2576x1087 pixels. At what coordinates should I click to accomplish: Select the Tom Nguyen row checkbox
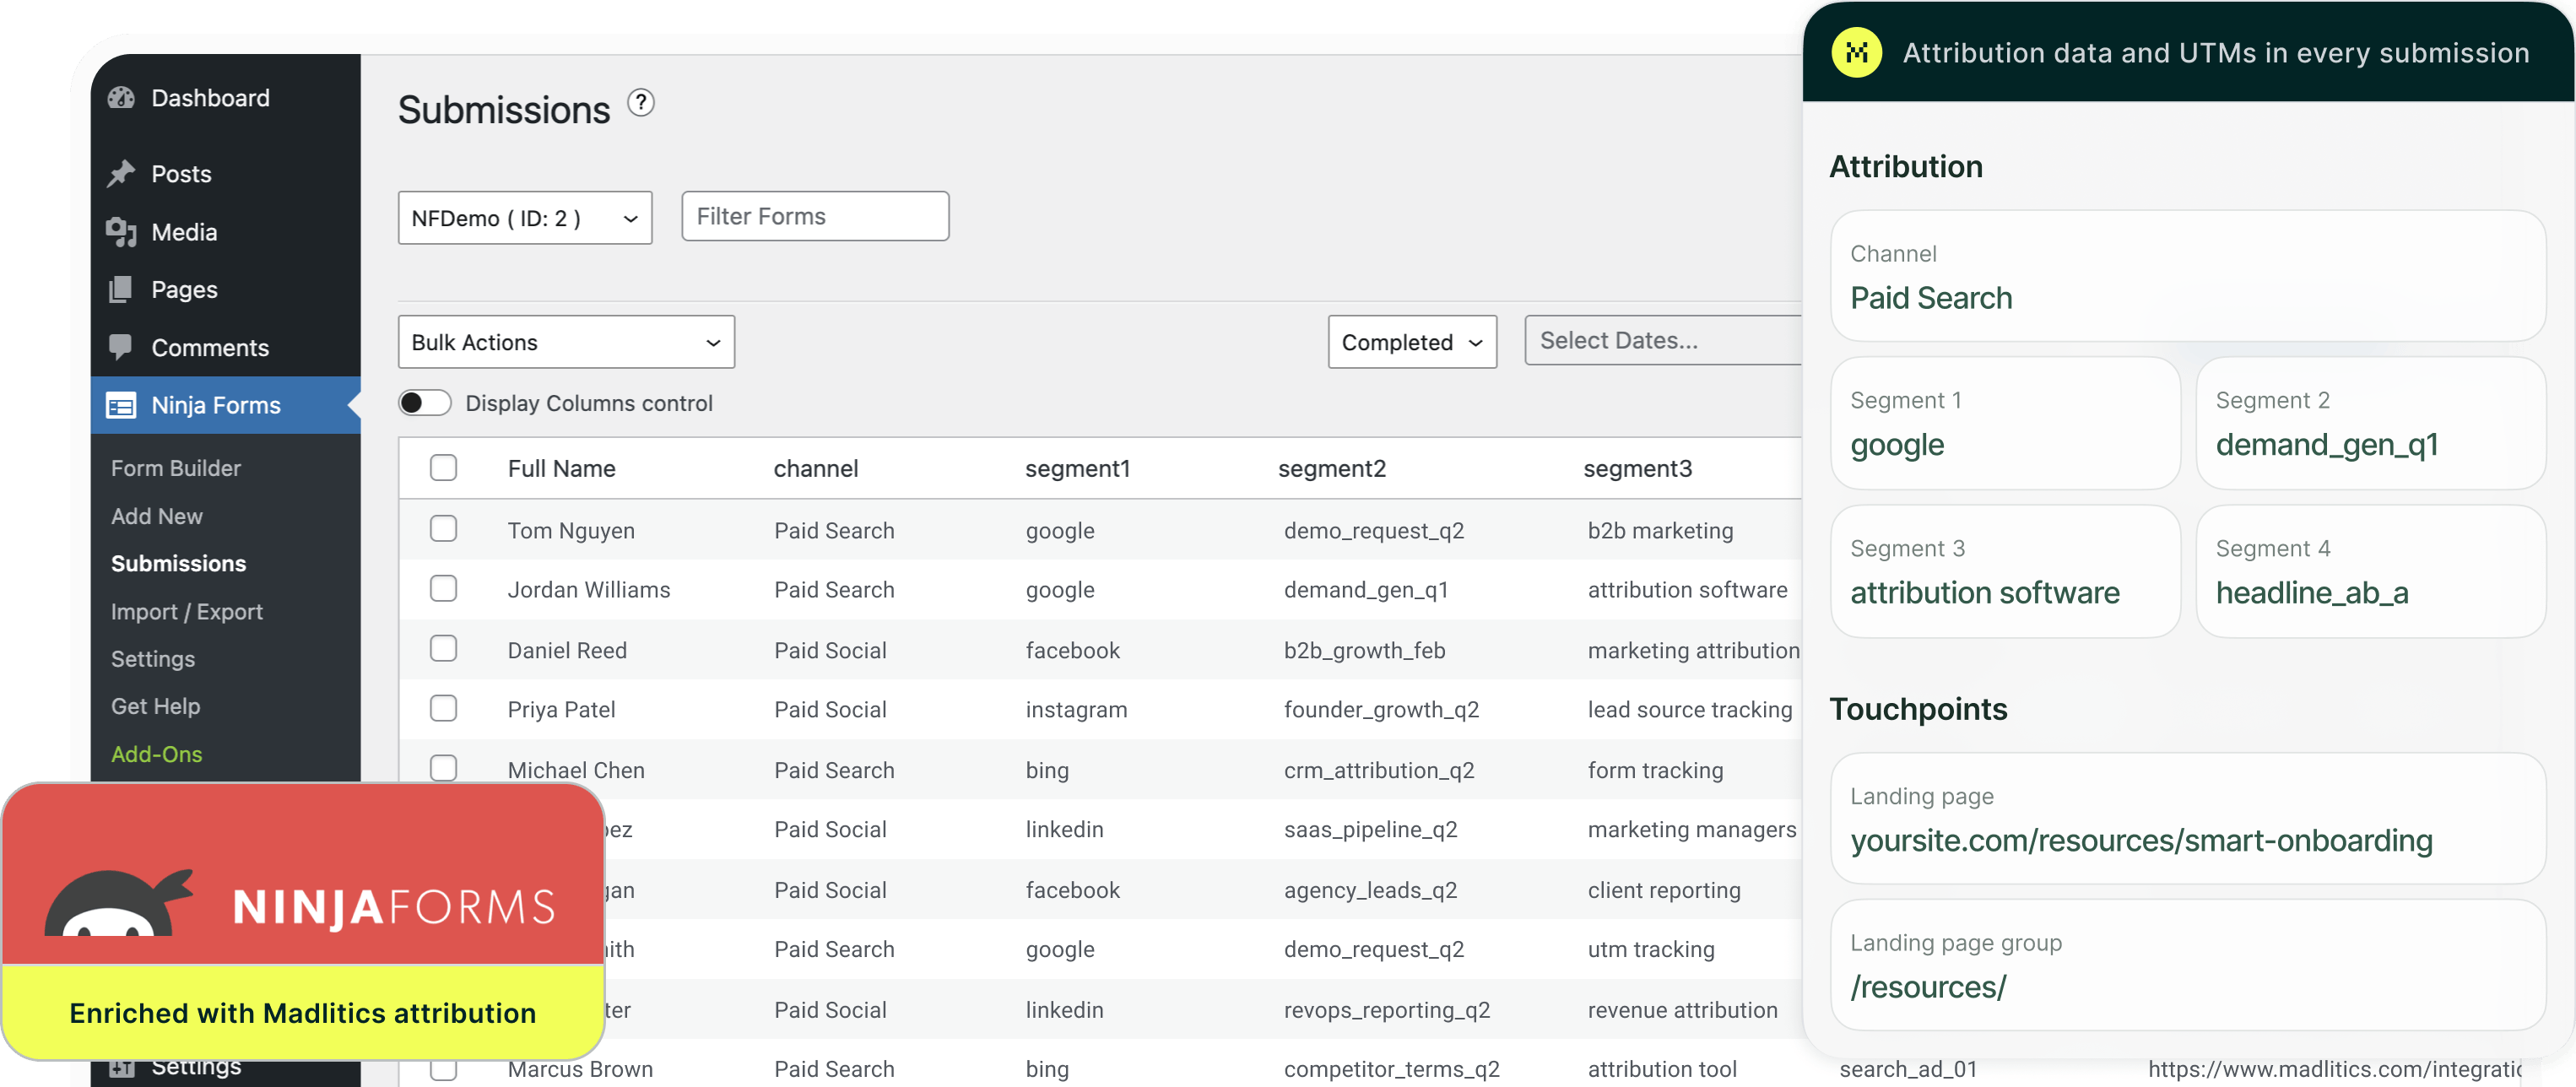click(443, 528)
